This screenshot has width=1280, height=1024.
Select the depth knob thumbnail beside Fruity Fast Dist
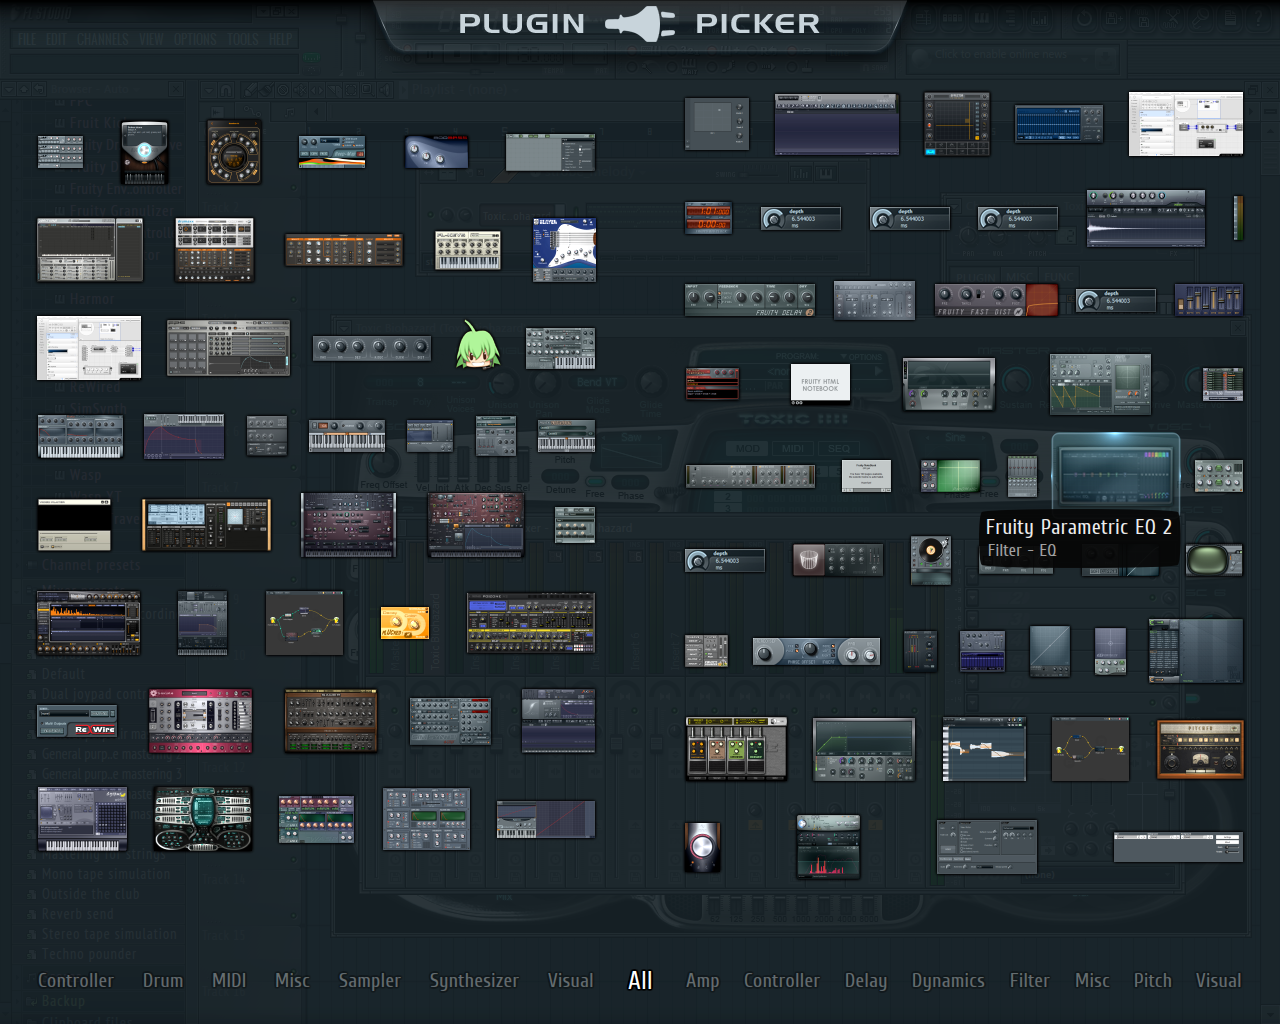tap(1116, 300)
